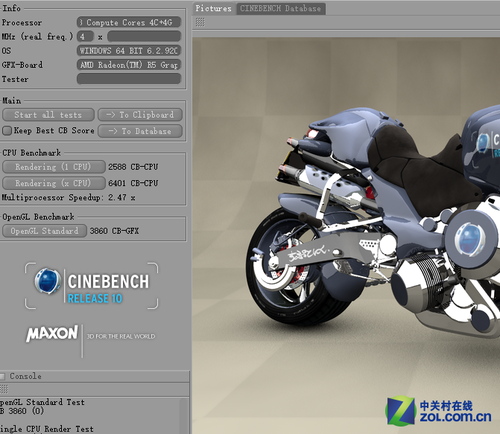Copy results with To Clipboard button
The width and height of the screenshot is (500, 434).
(140, 115)
